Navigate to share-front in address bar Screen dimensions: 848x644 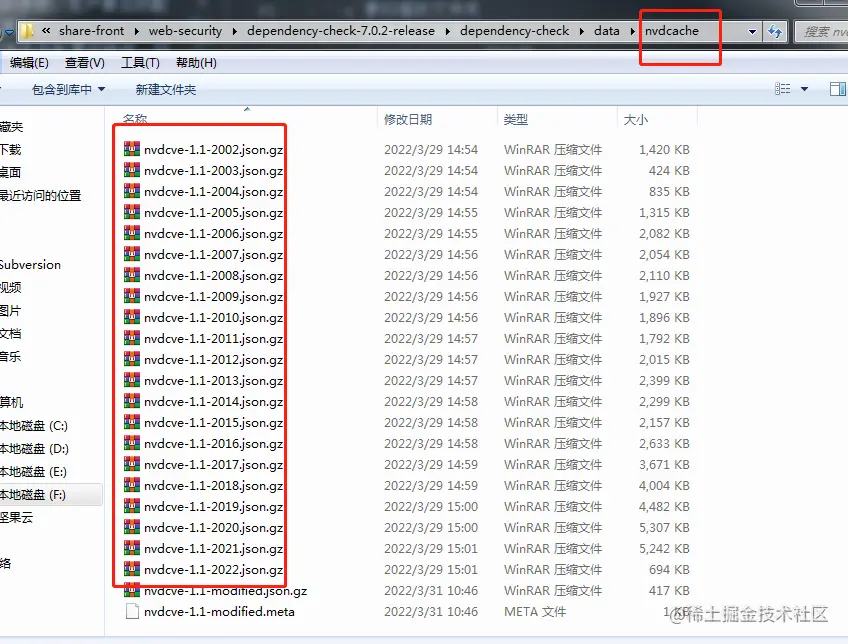pos(91,31)
